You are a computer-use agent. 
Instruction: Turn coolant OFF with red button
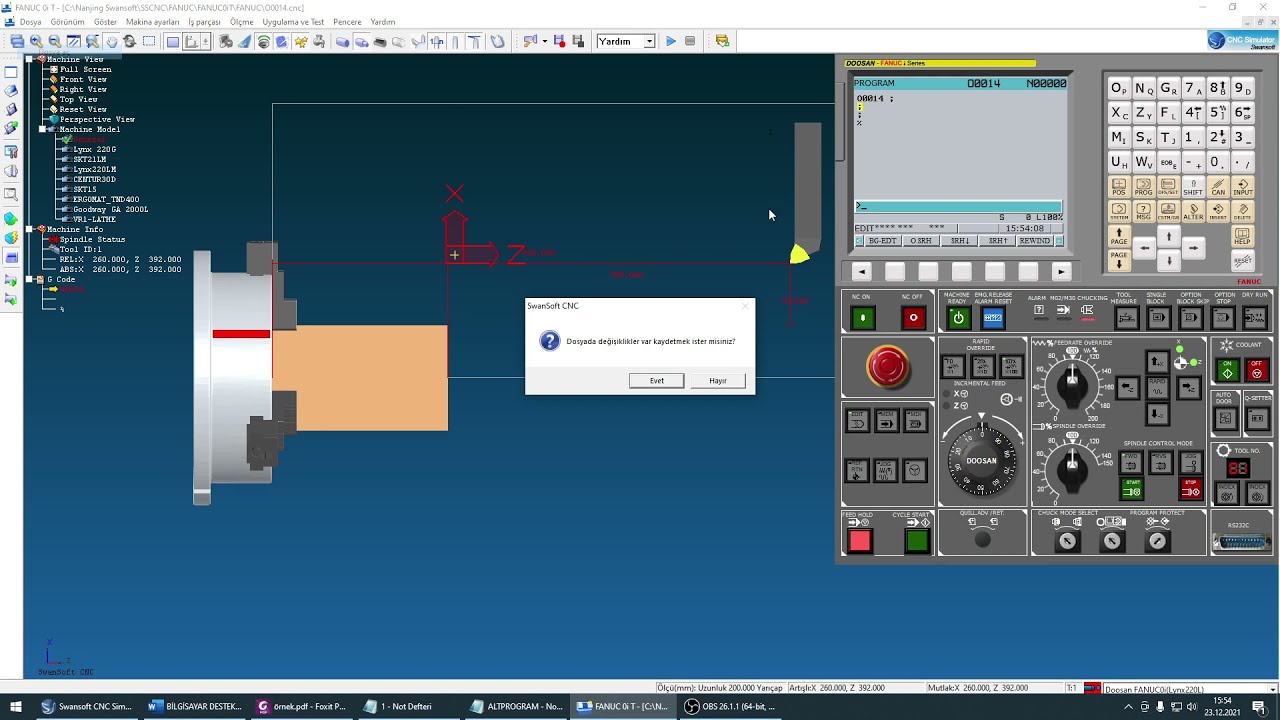[x=1256, y=370]
